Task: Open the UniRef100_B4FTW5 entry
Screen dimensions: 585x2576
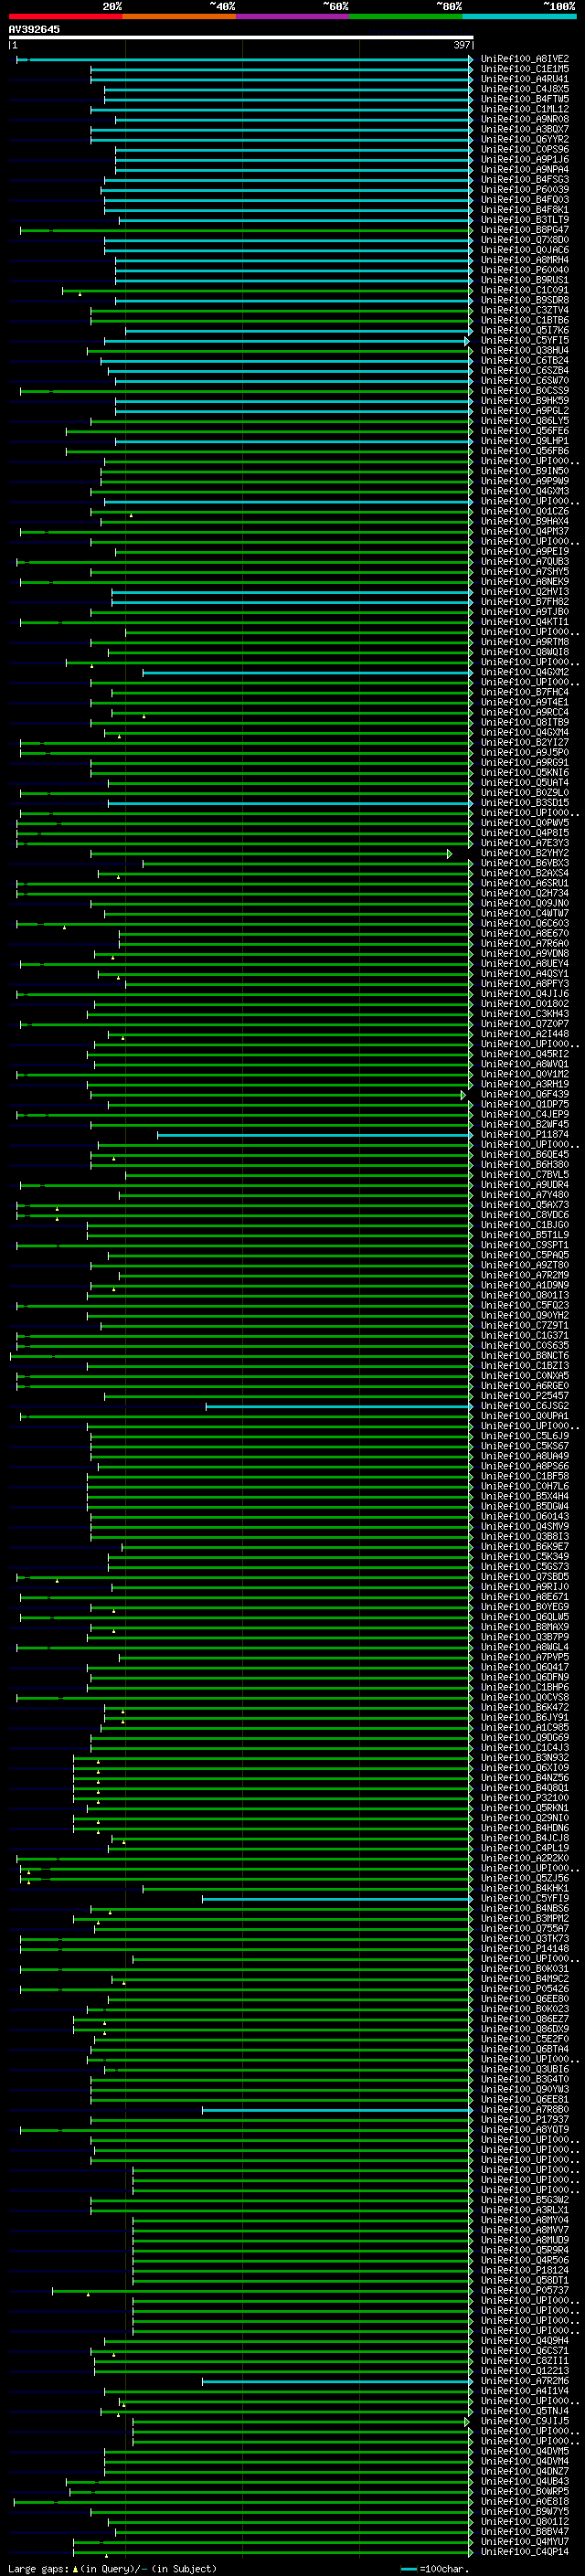Action: [524, 99]
